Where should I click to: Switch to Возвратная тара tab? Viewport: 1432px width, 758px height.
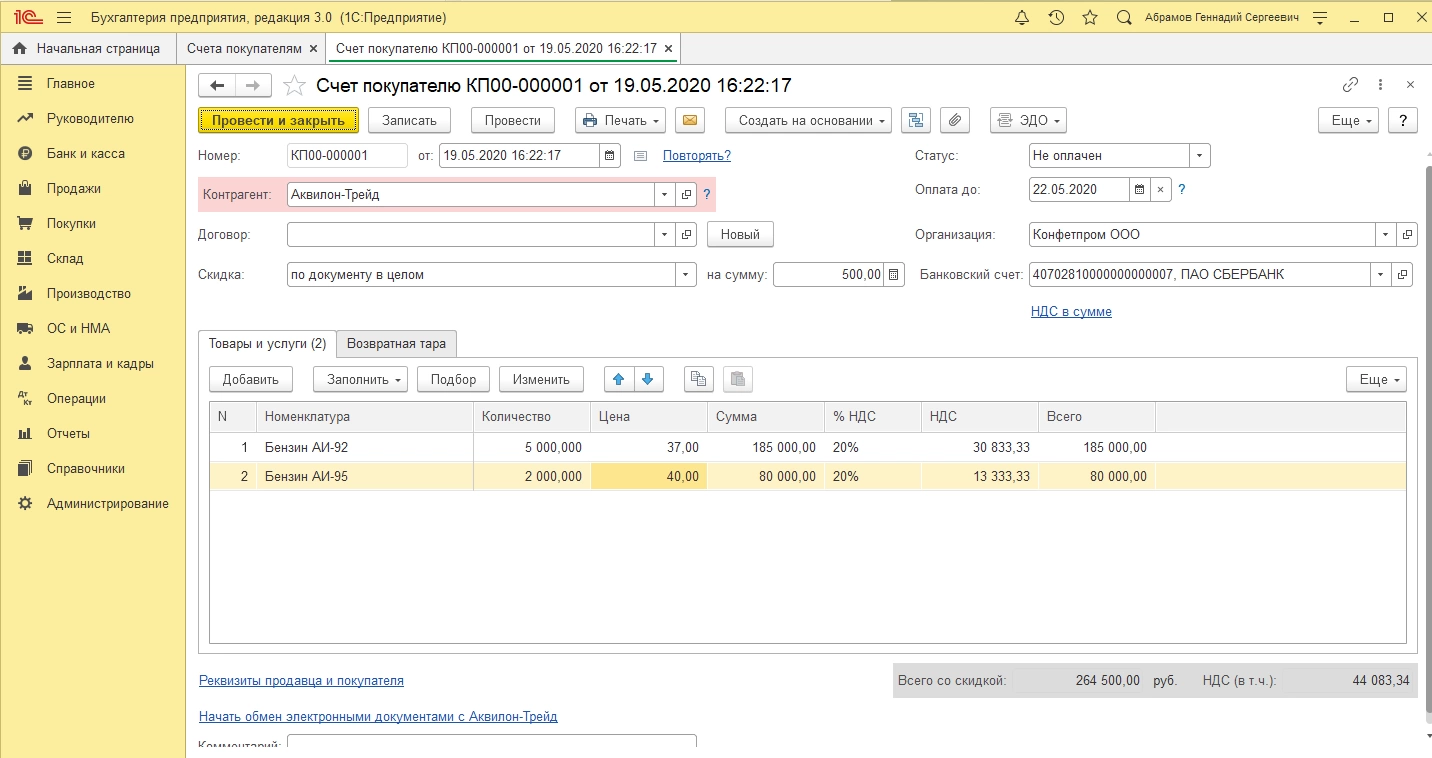pos(396,343)
